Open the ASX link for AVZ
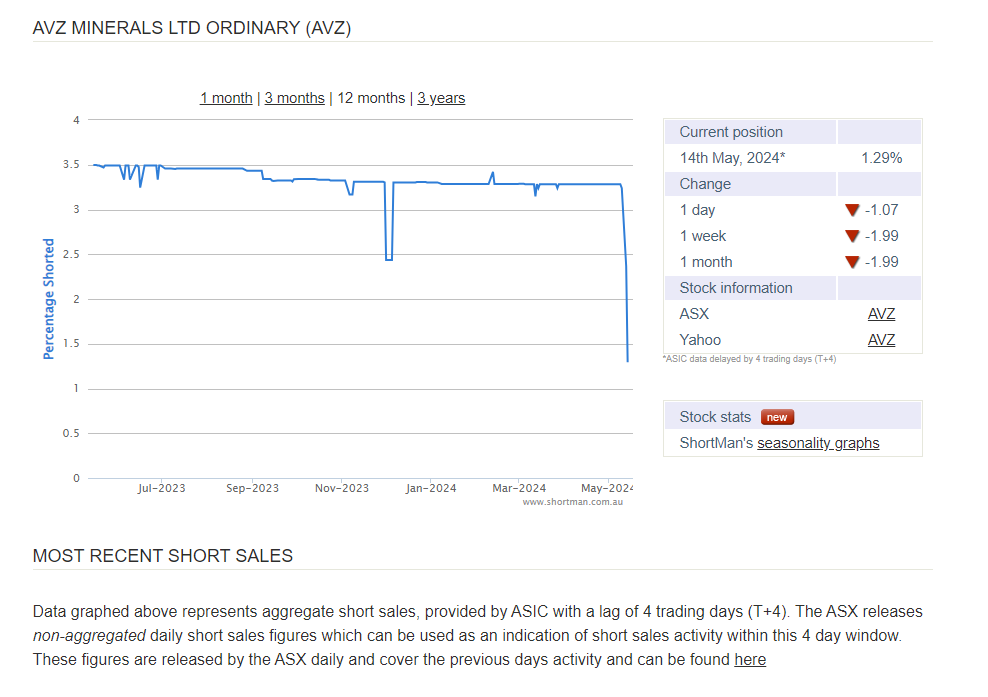The width and height of the screenshot is (988, 697). (x=881, y=314)
